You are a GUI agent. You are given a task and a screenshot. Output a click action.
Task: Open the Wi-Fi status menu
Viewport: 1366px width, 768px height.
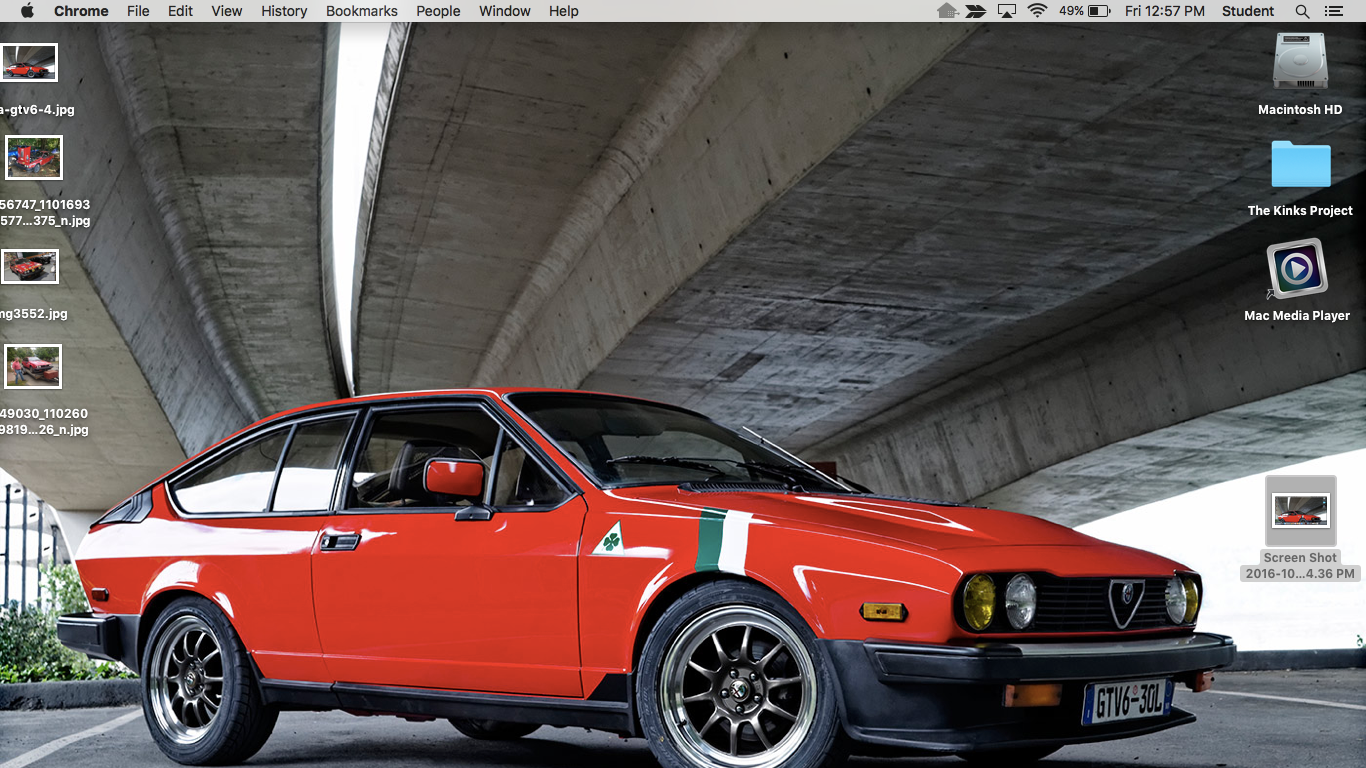1037,11
